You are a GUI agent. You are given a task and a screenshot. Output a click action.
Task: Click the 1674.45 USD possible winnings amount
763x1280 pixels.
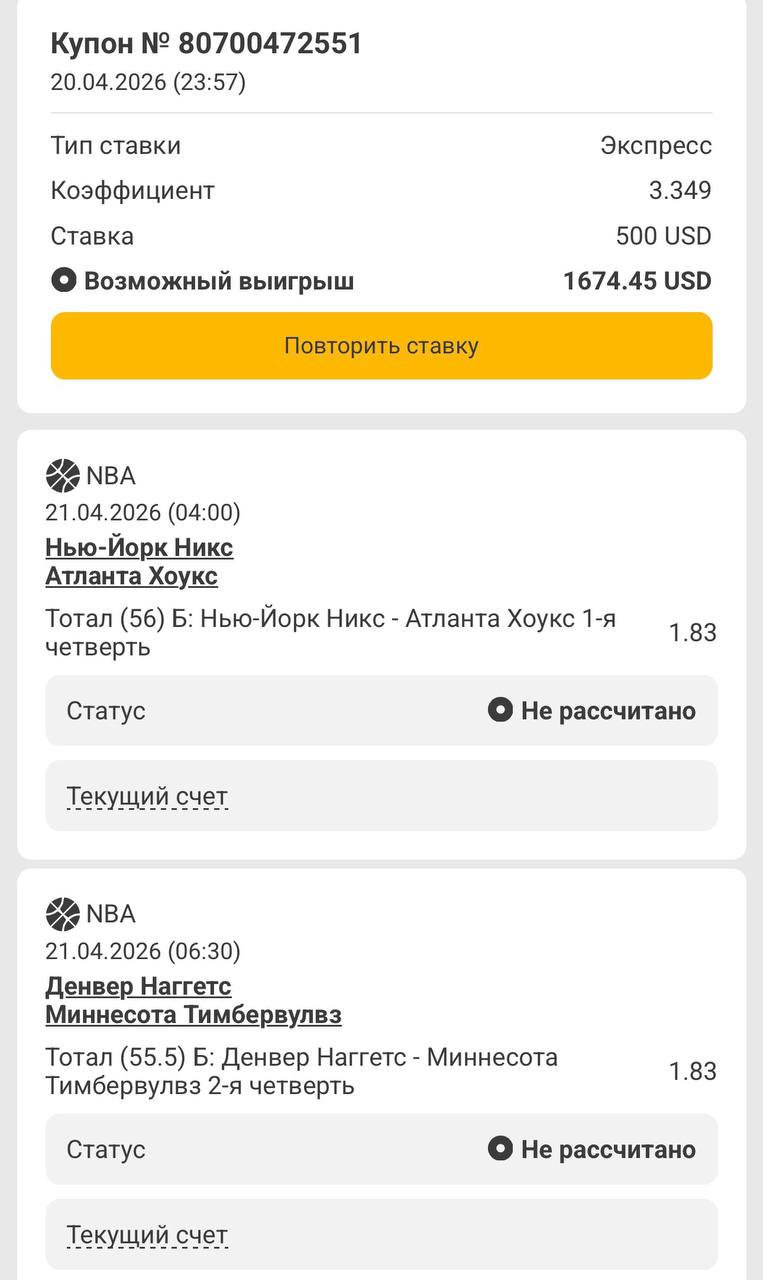coord(637,281)
